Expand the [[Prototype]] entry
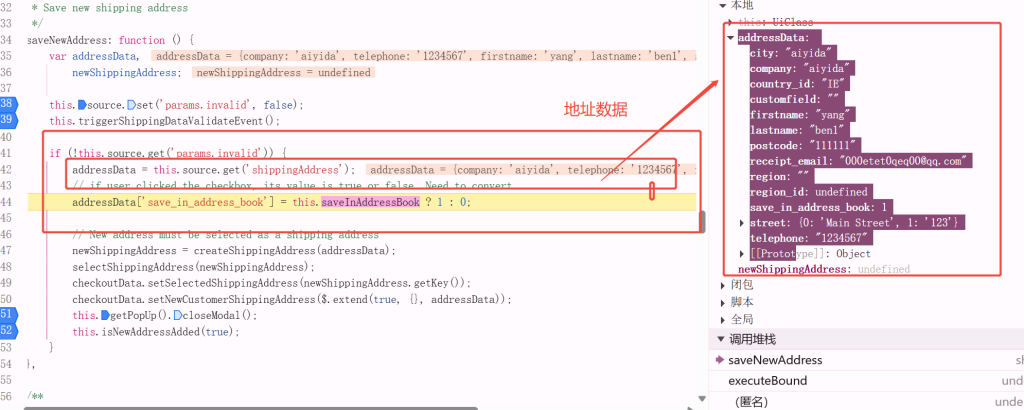The image size is (1024, 410). [743, 253]
